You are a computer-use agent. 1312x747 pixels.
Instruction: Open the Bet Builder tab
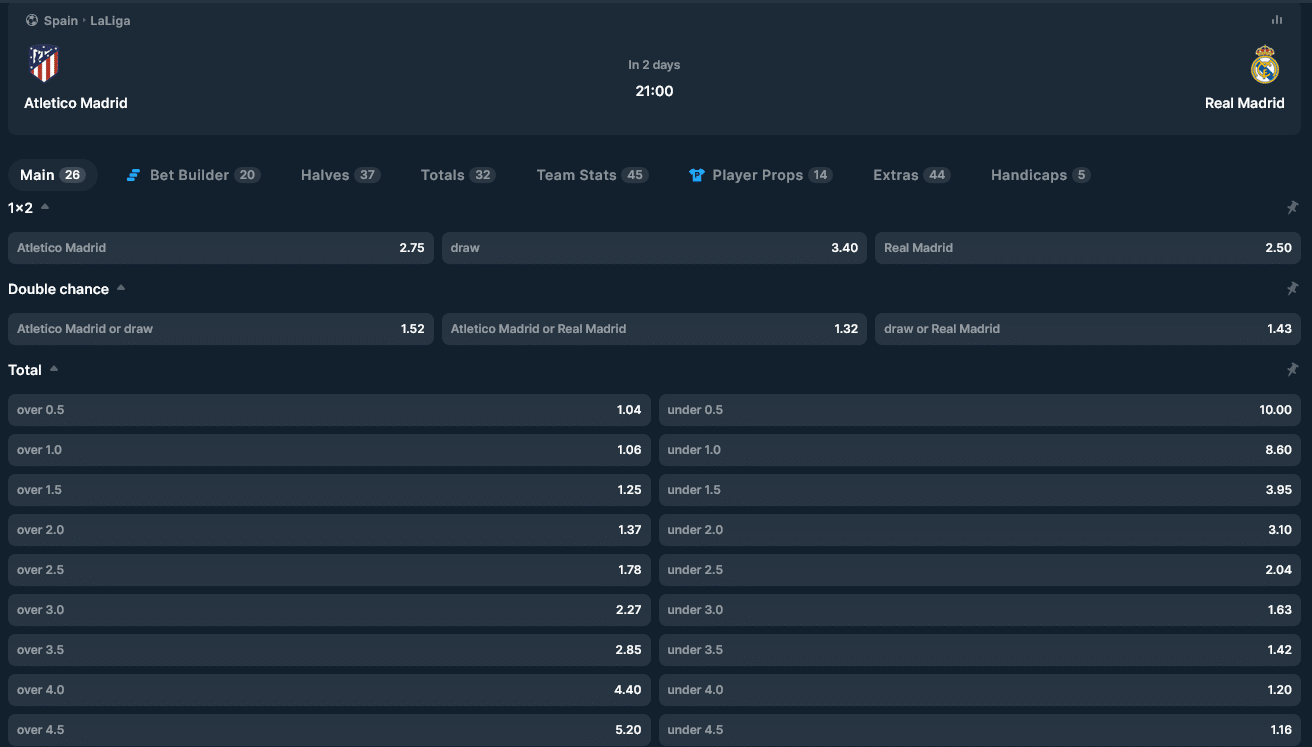[193, 175]
